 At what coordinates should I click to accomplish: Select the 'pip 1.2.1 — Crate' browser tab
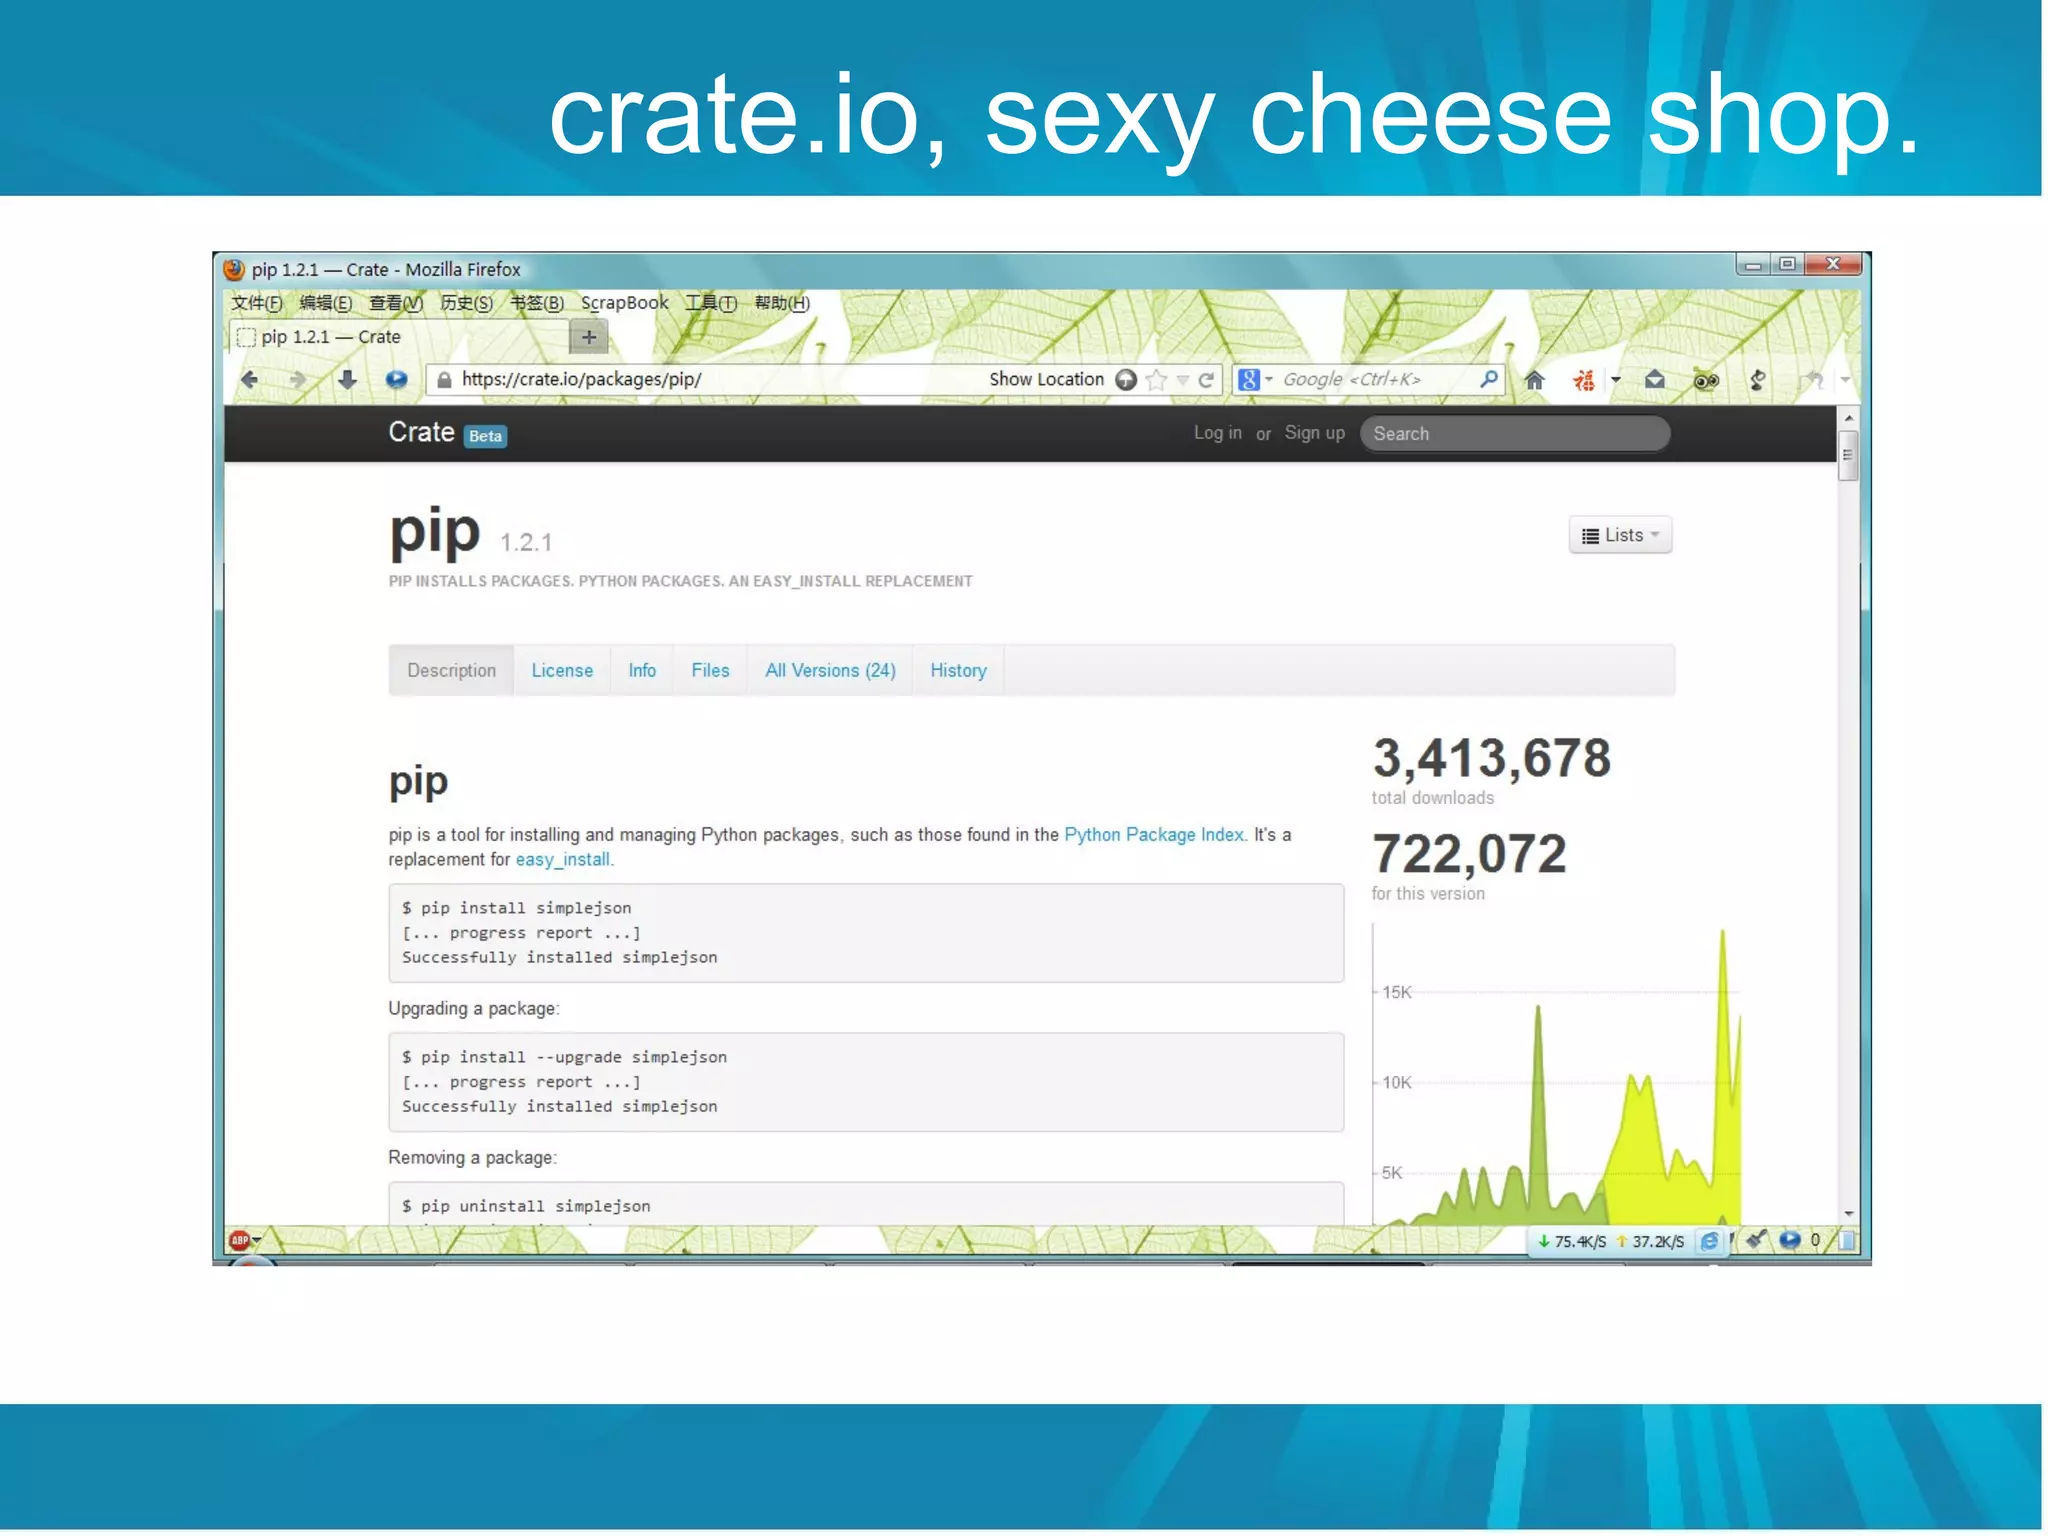pos(400,337)
